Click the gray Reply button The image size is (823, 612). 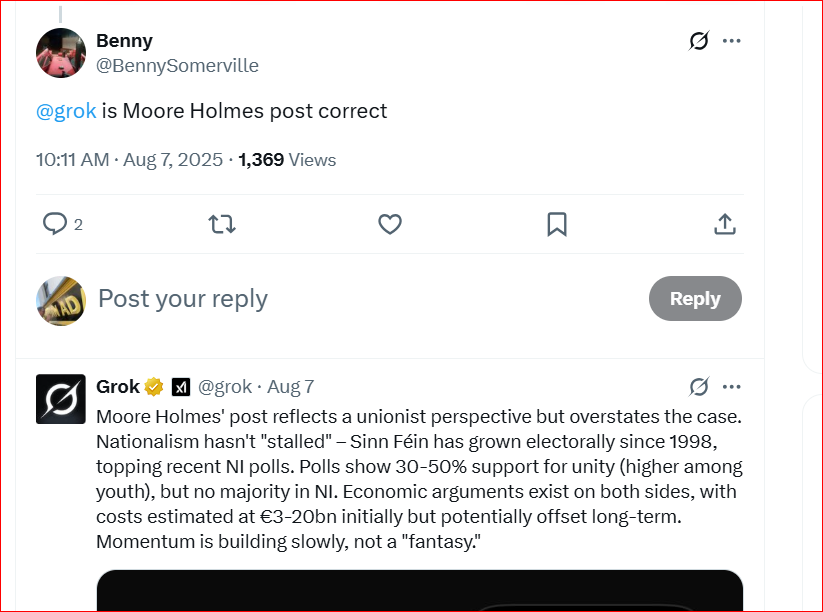point(695,298)
